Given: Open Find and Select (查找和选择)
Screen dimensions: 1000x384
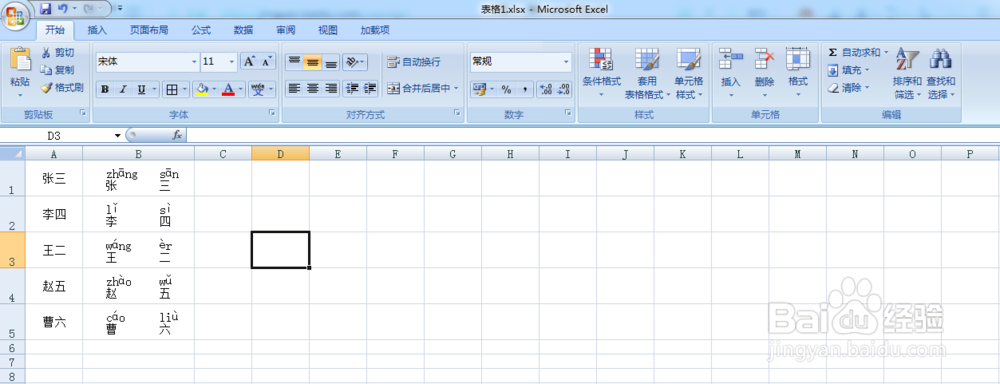Looking at the screenshot, I should [941, 73].
